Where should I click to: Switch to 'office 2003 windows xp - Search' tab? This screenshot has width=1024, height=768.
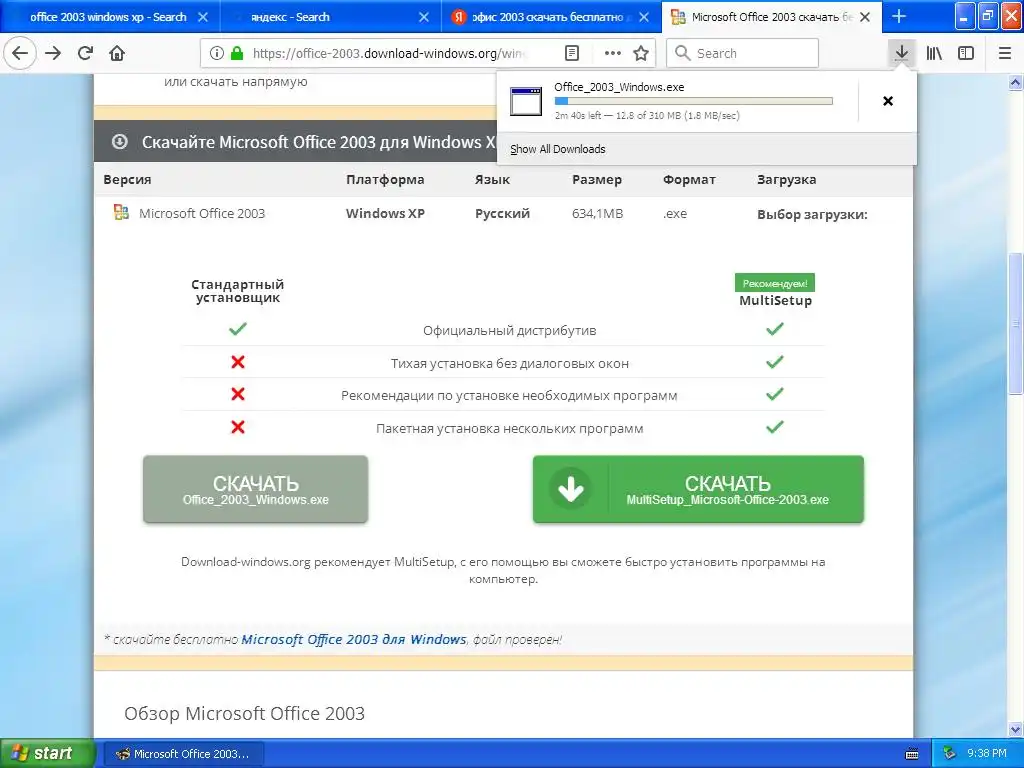tap(108, 17)
